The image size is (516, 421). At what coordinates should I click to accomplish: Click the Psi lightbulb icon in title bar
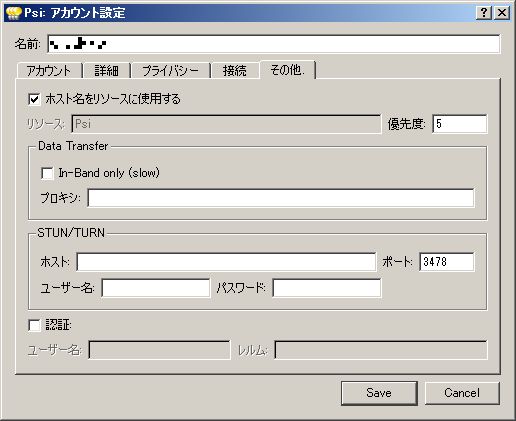tap(14, 13)
